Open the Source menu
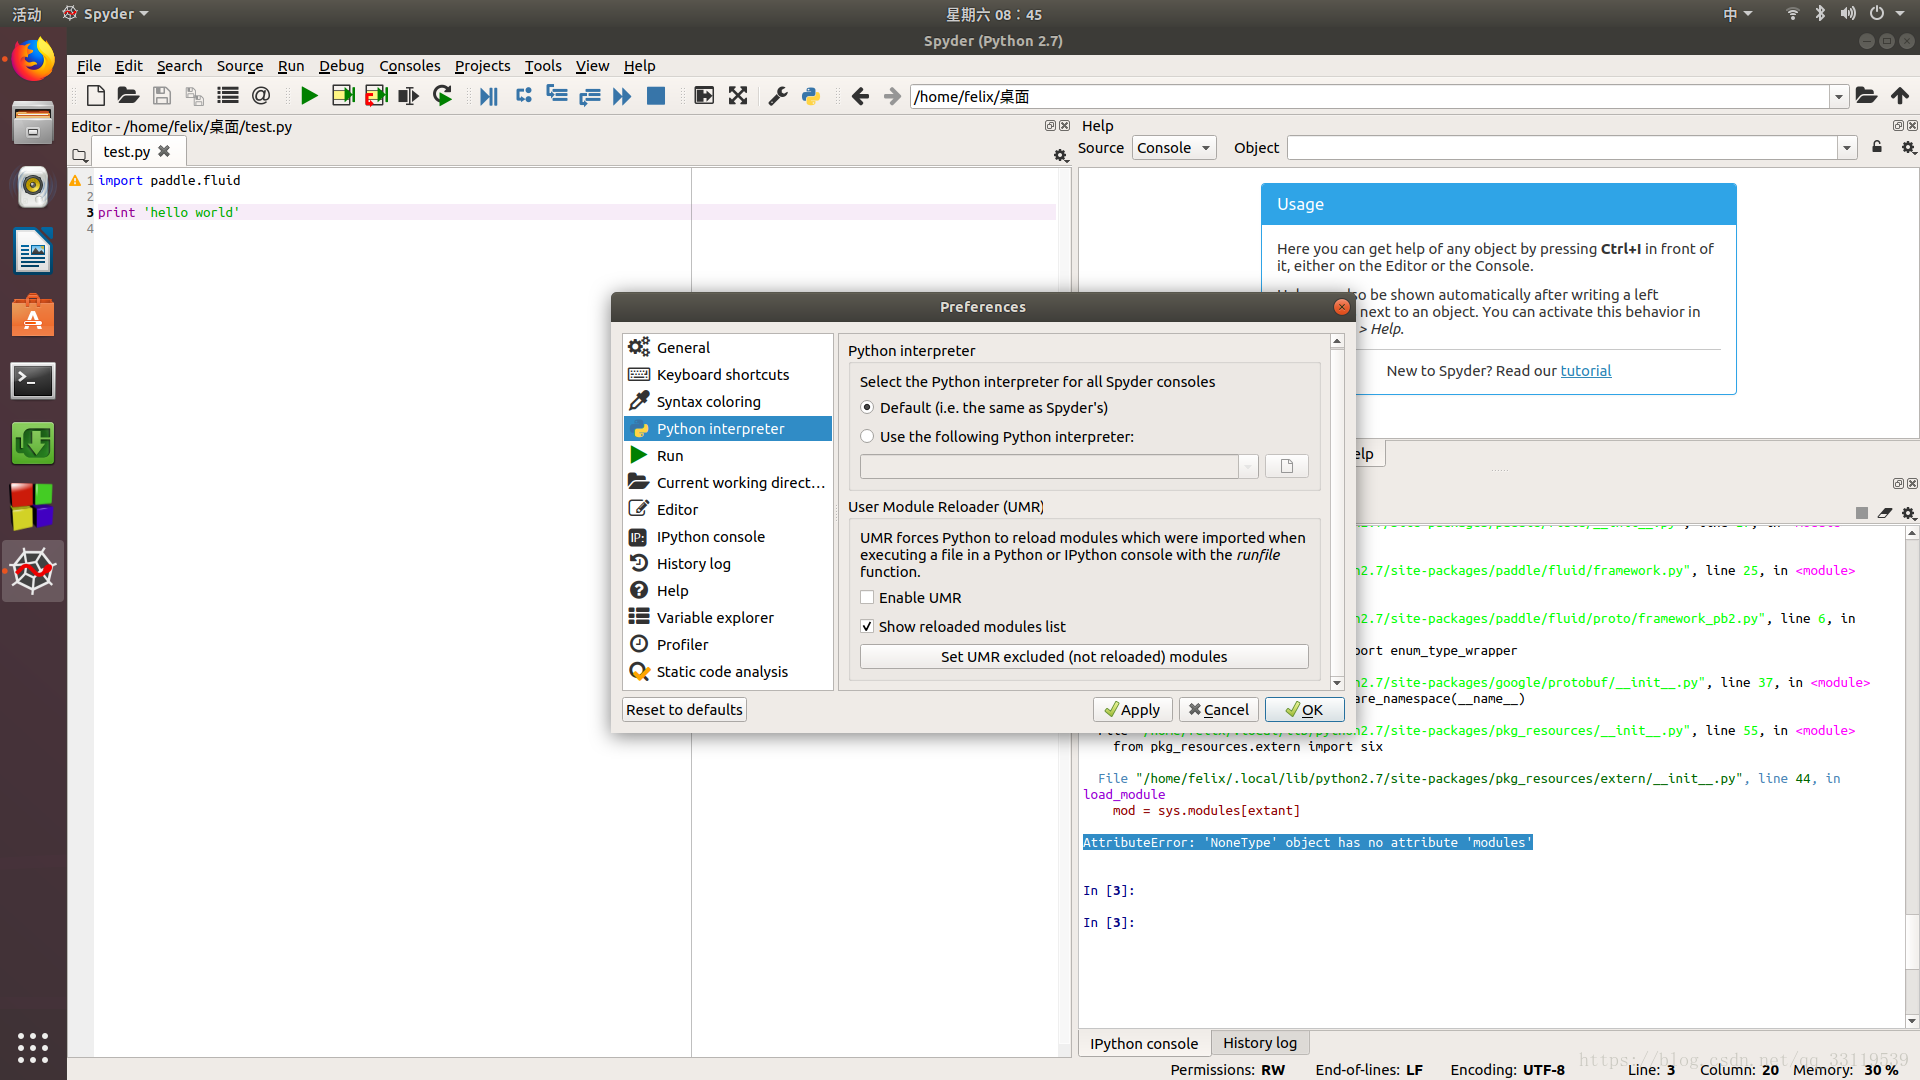The image size is (1920, 1080). tap(240, 66)
